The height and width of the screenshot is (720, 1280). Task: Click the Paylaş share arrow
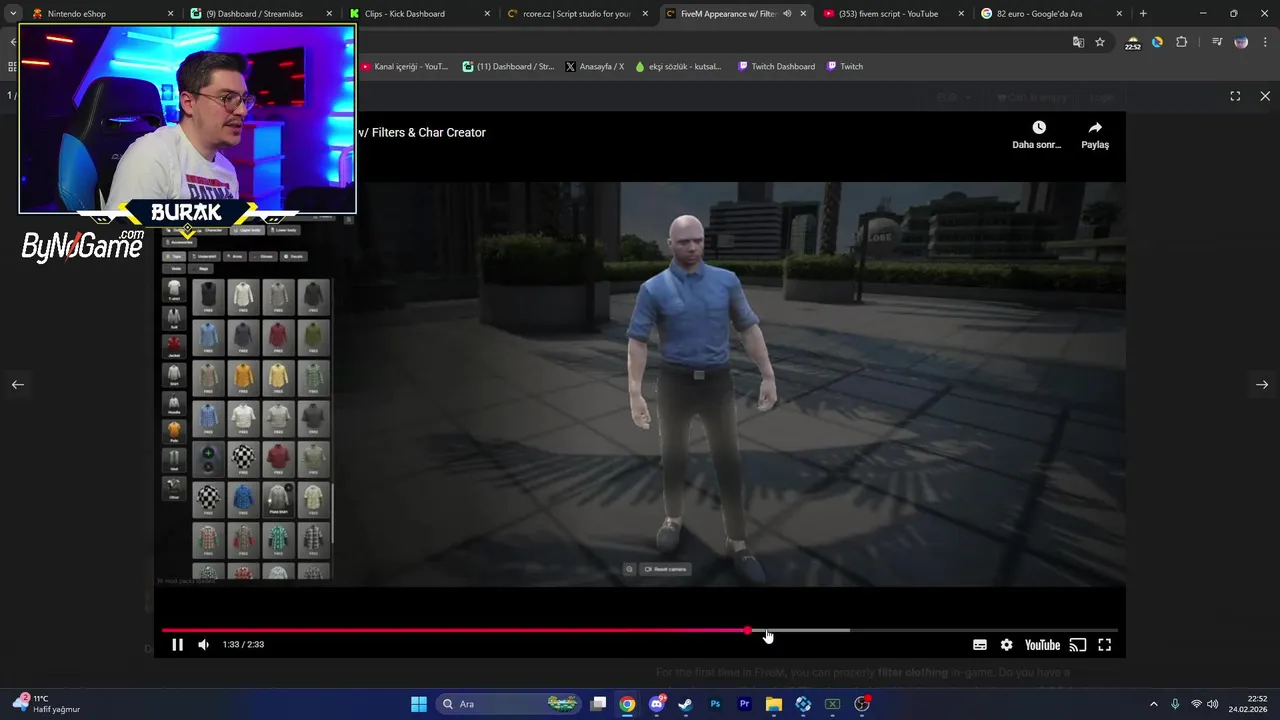(1095, 127)
